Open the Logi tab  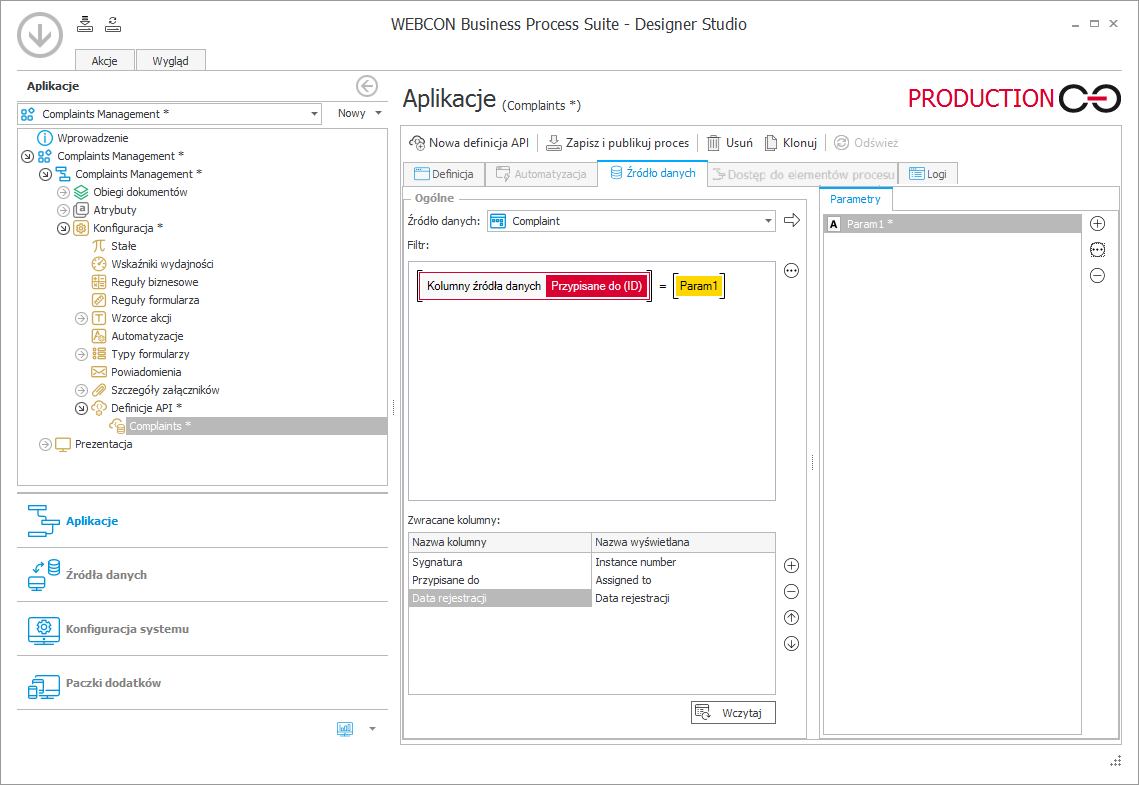tap(927, 174)
